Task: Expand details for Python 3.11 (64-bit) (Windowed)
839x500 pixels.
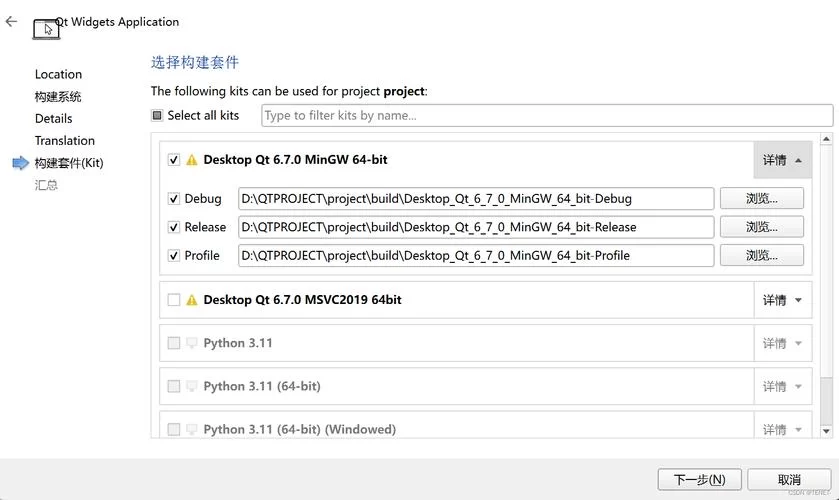Action: pos(782,429)
